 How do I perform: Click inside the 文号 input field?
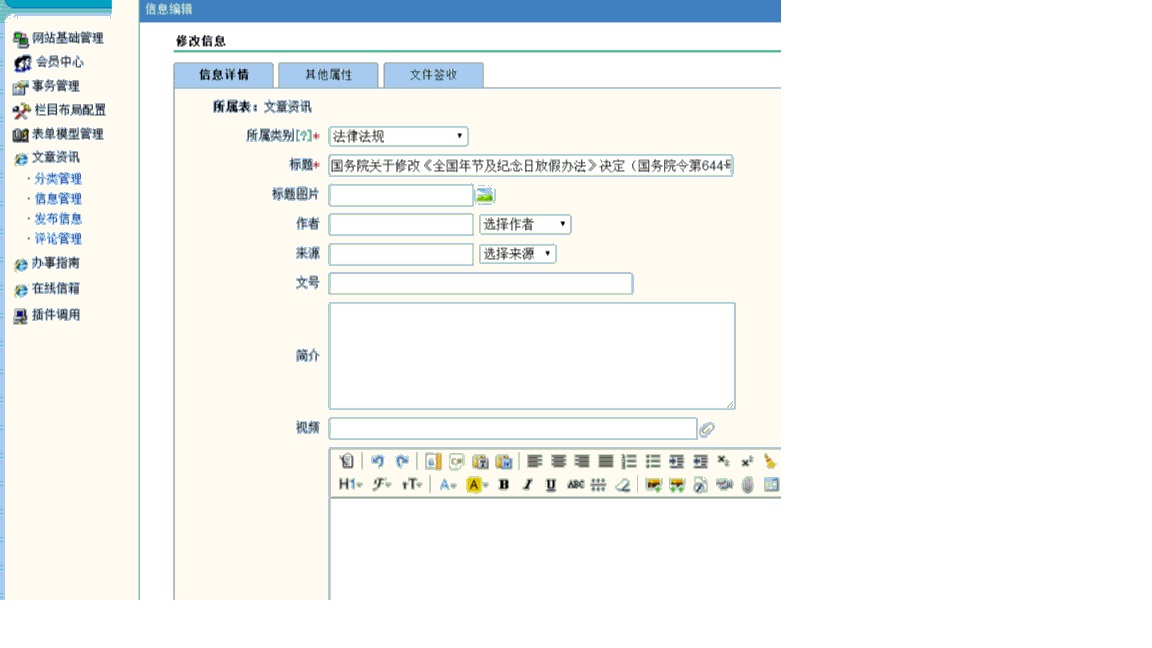pyautogui.click(x=480, y=284)
